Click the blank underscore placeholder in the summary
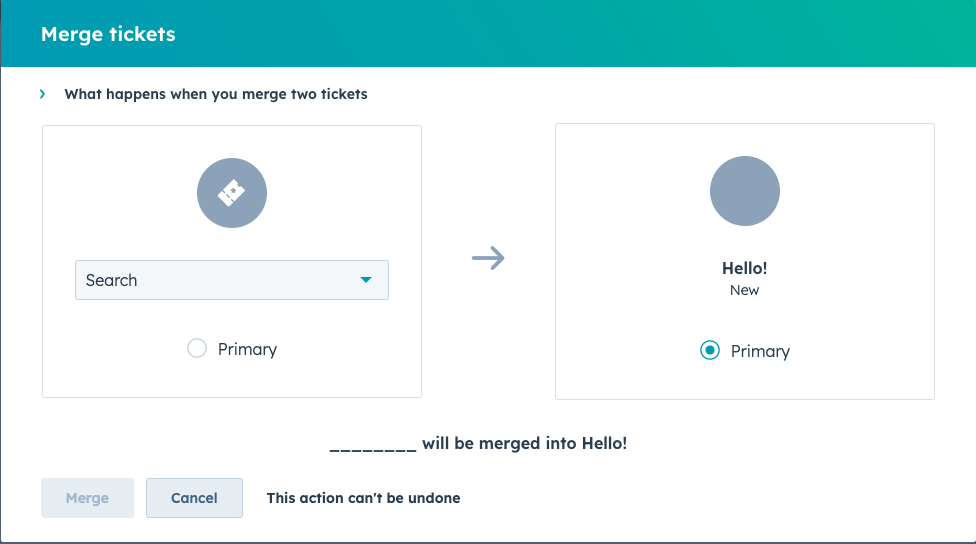Viewport: 976px width, 544px height. [x=373, y=444]
